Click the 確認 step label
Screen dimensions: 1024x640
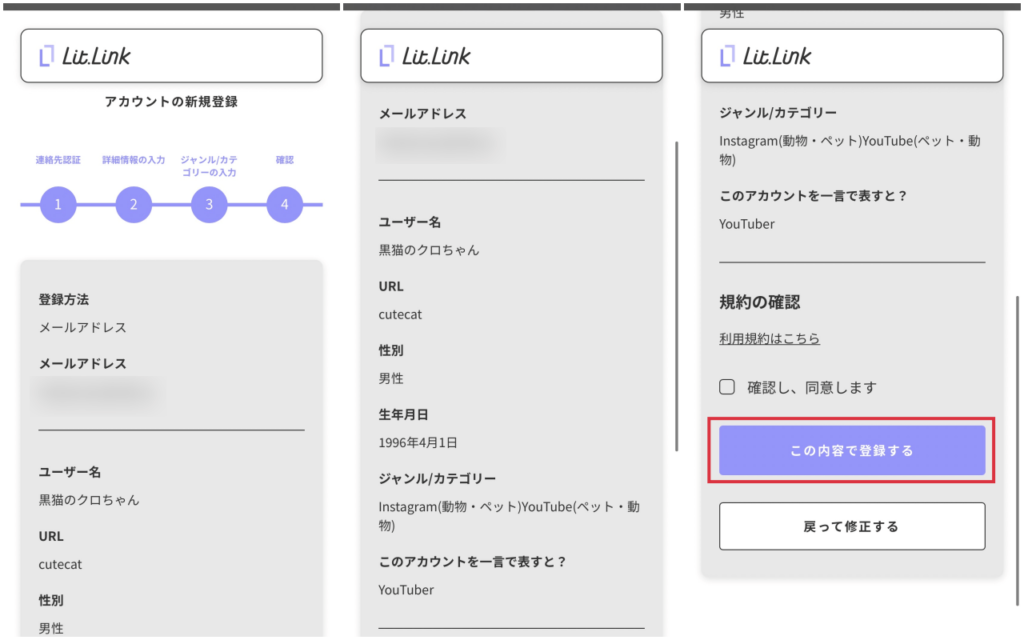pos(285,160)
